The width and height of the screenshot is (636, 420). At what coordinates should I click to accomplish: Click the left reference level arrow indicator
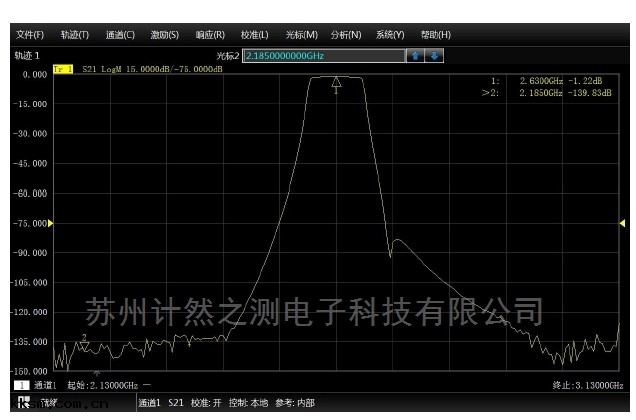pos(51,222)
